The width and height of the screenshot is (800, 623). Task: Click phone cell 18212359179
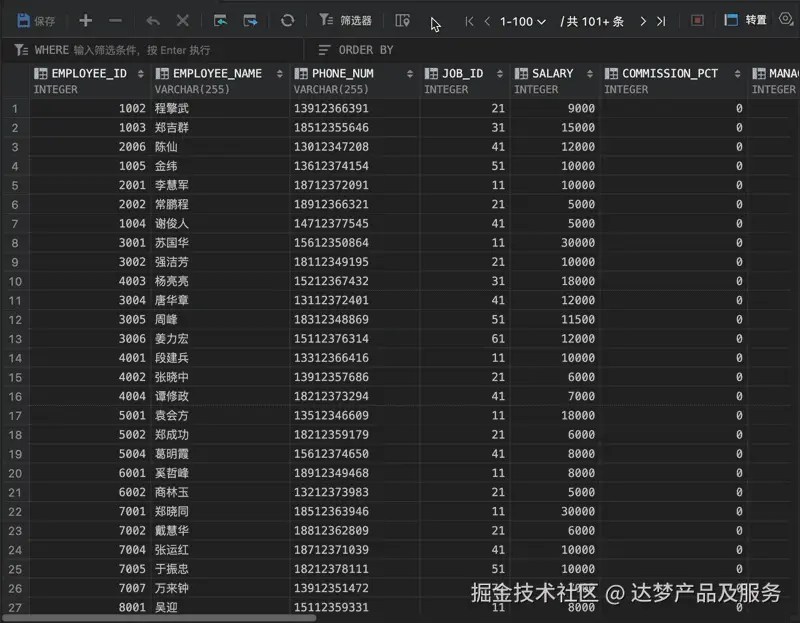pos(355,435)
